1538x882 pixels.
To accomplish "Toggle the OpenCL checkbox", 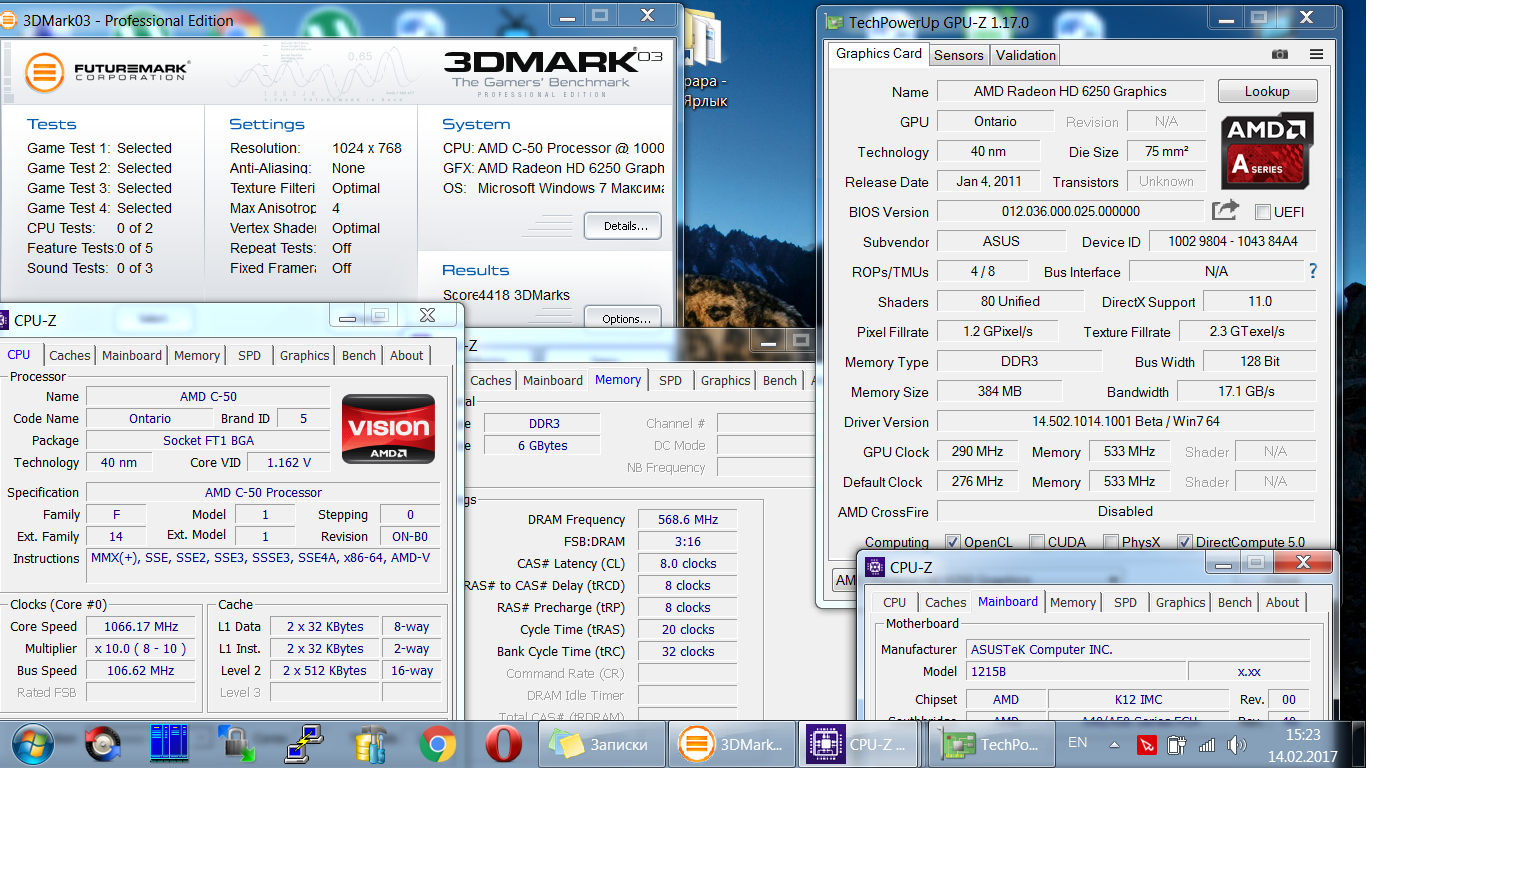I will click(952, 542).
